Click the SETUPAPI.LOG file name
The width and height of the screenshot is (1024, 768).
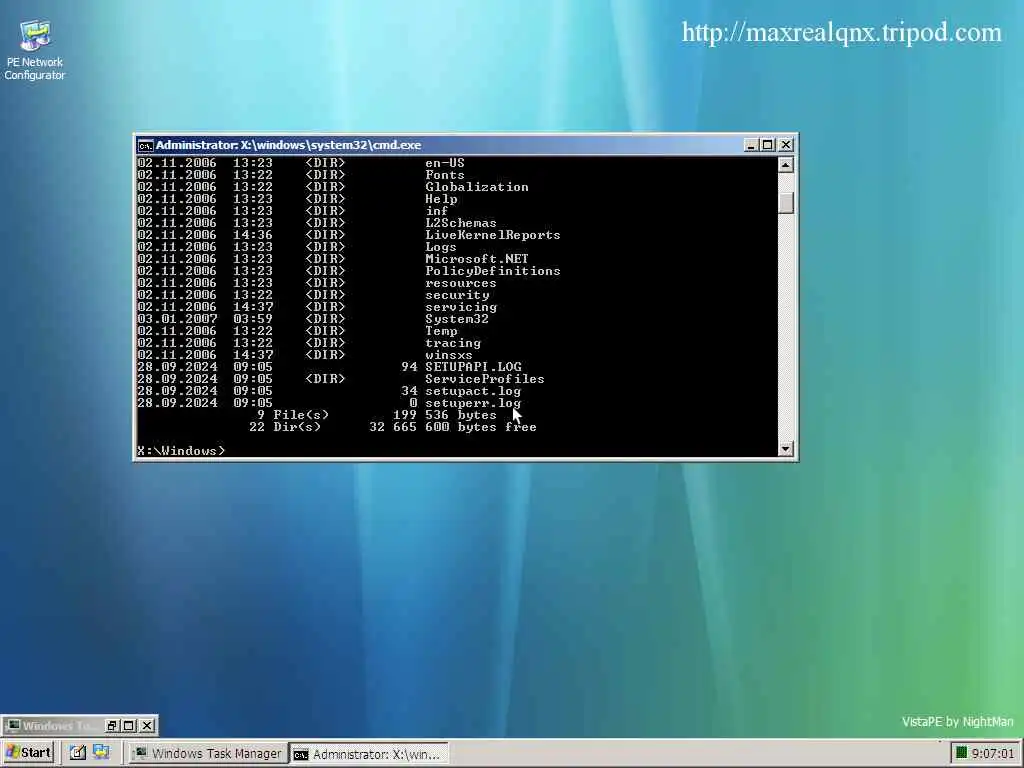pos(473,366)
